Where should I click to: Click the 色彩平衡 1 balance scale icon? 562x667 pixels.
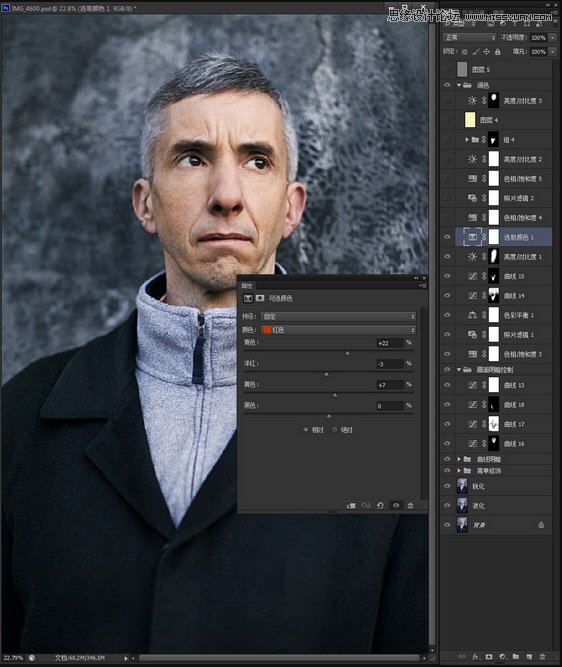click(x=472, y=315)
